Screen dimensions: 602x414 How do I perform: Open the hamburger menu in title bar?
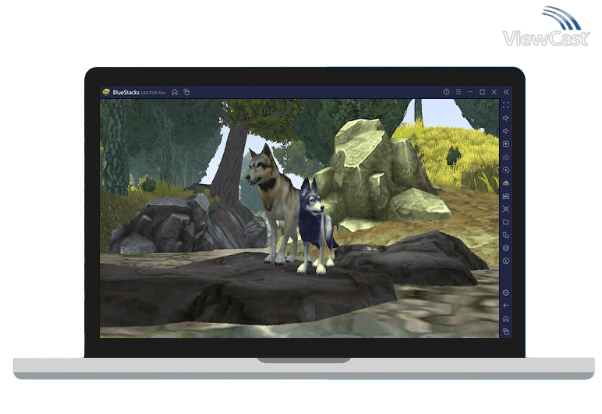(x=458, y=92)
